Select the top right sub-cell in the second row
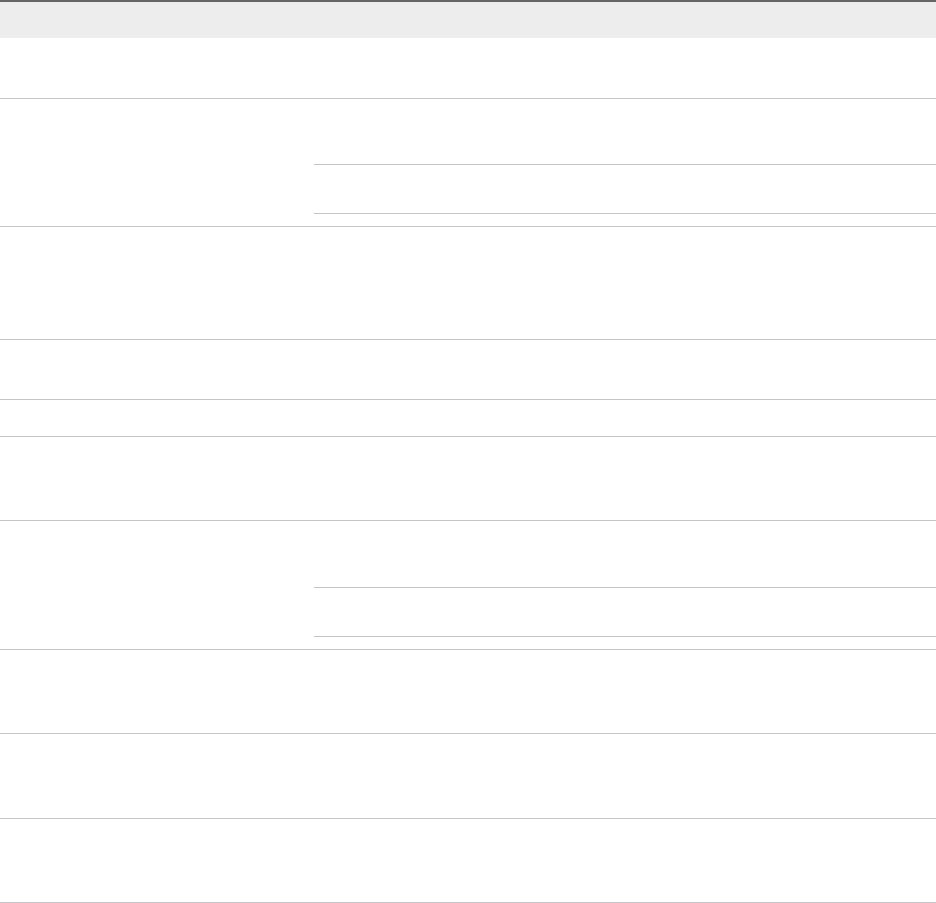936x903 pixels. pos(624,131)
